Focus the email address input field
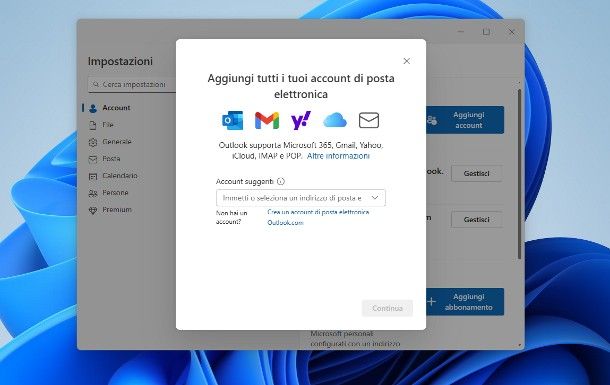Viewport: 610px width, 385px height. [301, 198]
